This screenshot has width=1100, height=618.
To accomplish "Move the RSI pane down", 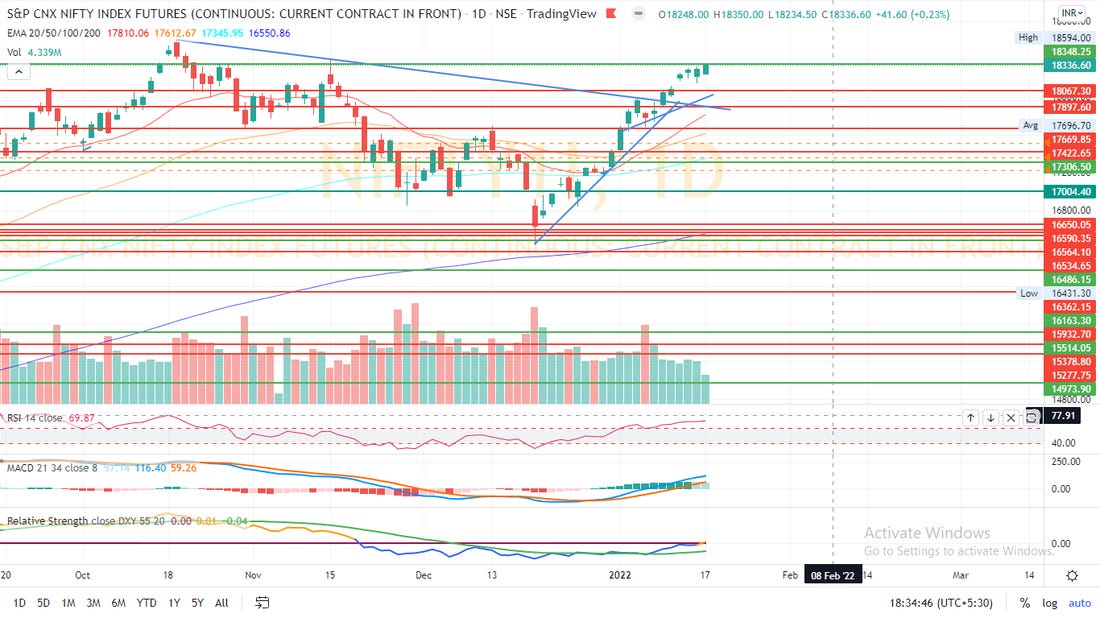I will (991, 417).
